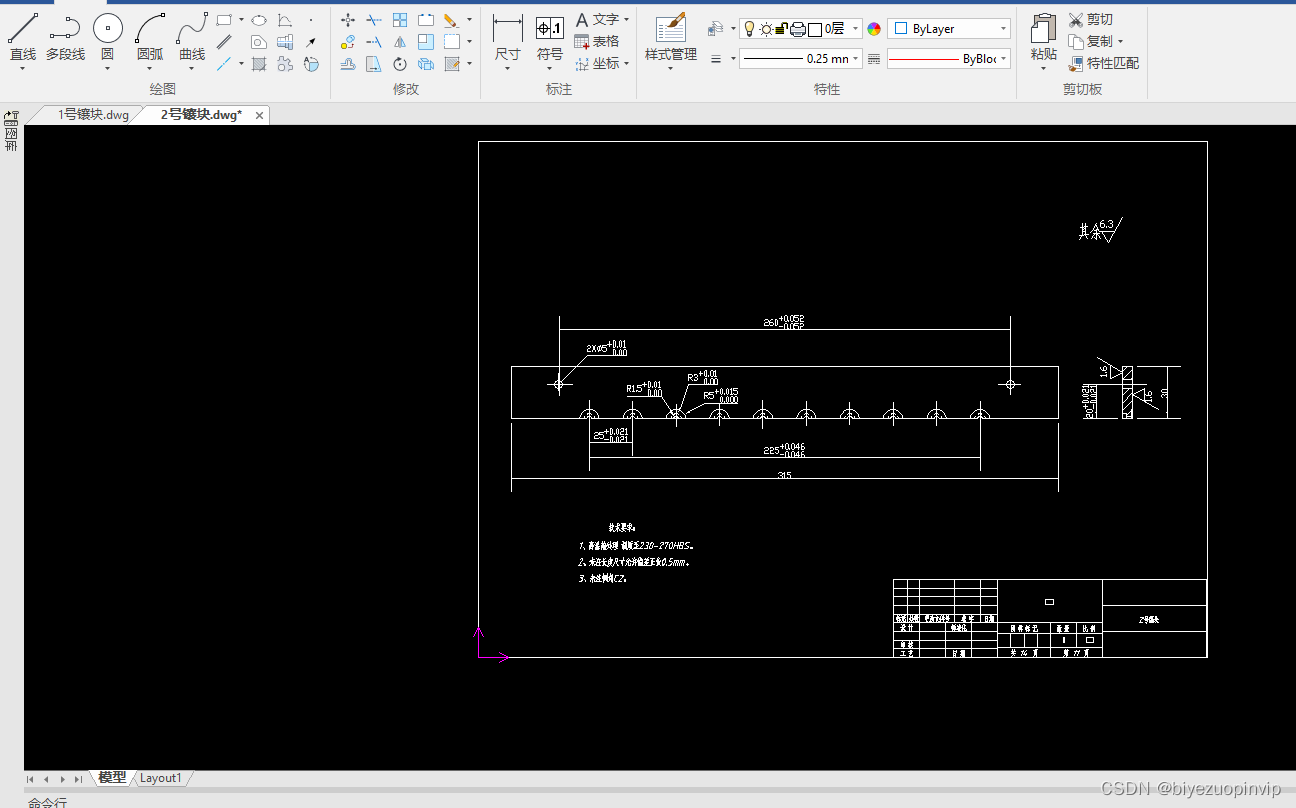This screenshot has width=1296, height=808.
Task: Pick the rectangle draw tool
Action: (225, 20)
